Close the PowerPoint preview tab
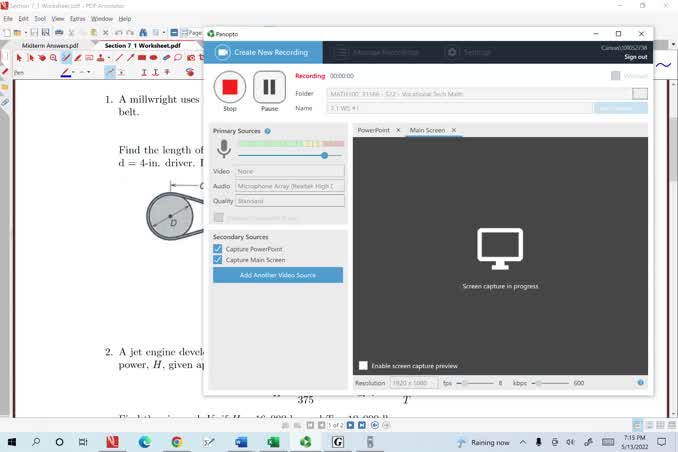678x452 pixels. [x=398, y=130]
